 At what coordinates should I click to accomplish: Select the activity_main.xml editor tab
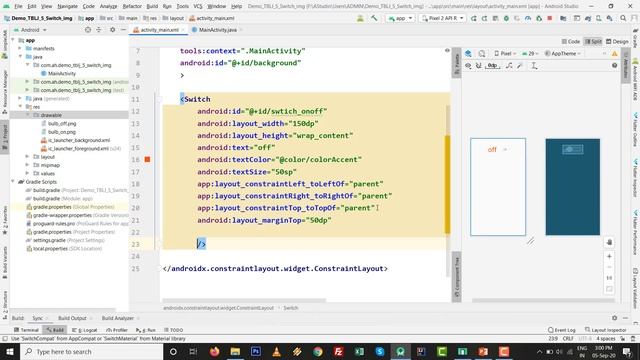click(x=159, y=30)
